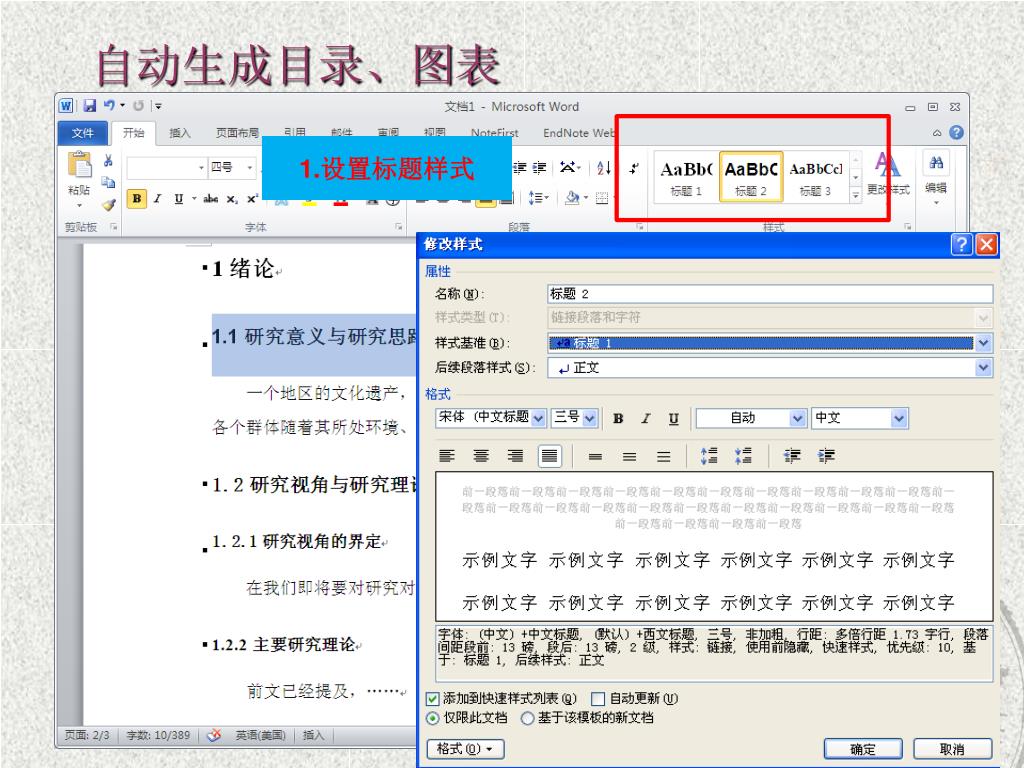This screenshot has width=1024, height=768.
Task: Apply subscript (x₂) in the ribbon
Action: pyautogui.click(x=232, y=199)
